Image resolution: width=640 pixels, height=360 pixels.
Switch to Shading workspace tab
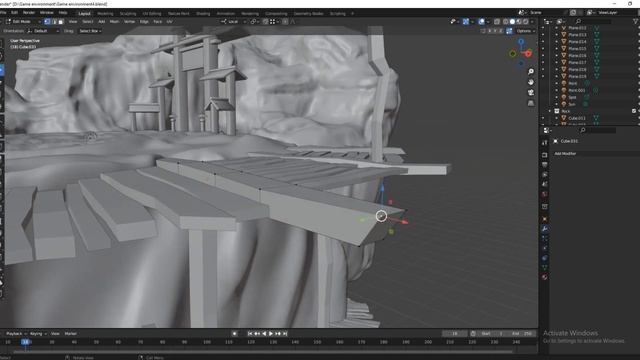point(203,13)
